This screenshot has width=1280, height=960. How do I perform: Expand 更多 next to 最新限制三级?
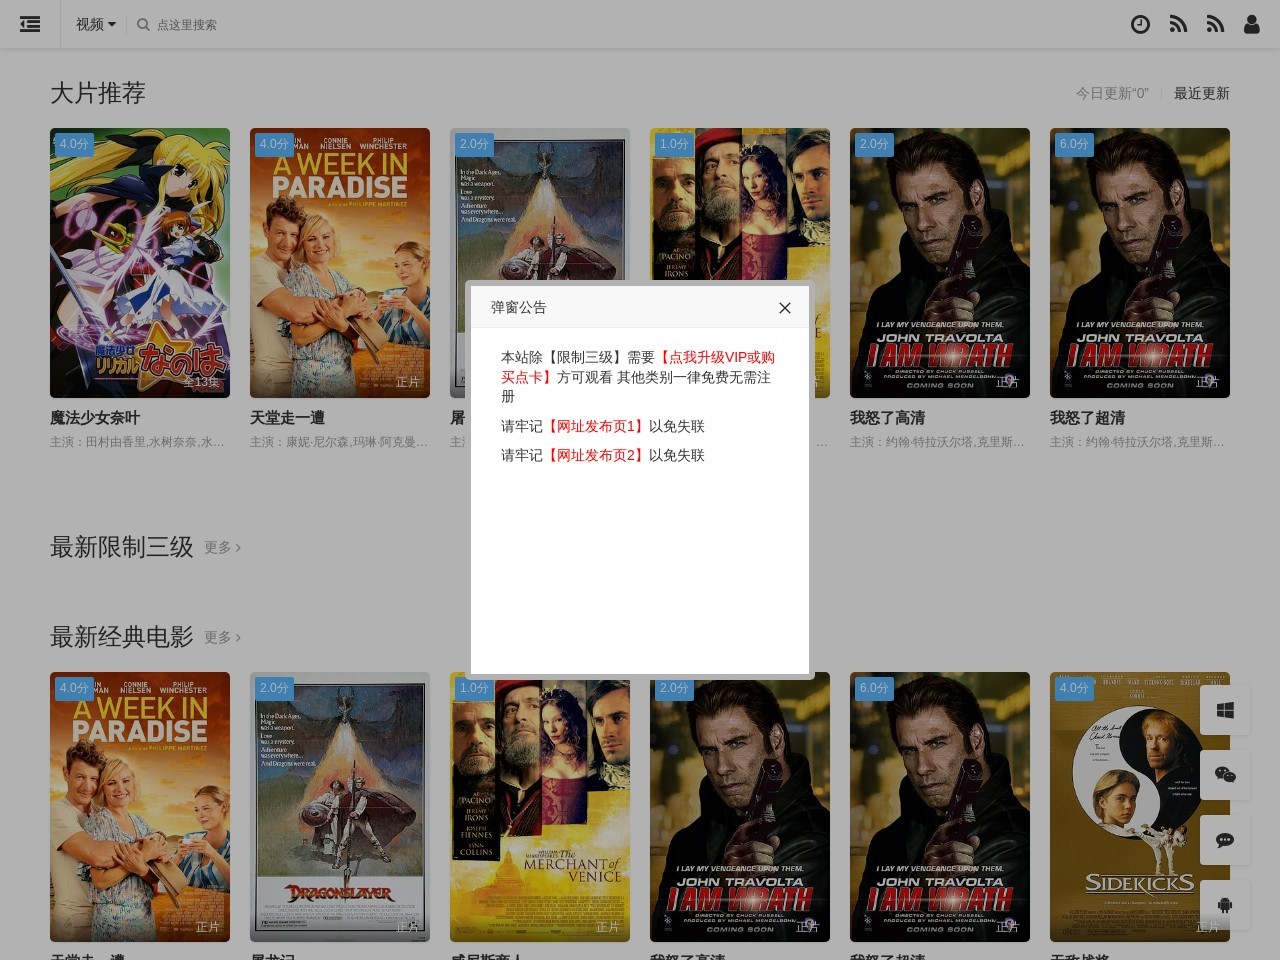[x=222, y=548]
